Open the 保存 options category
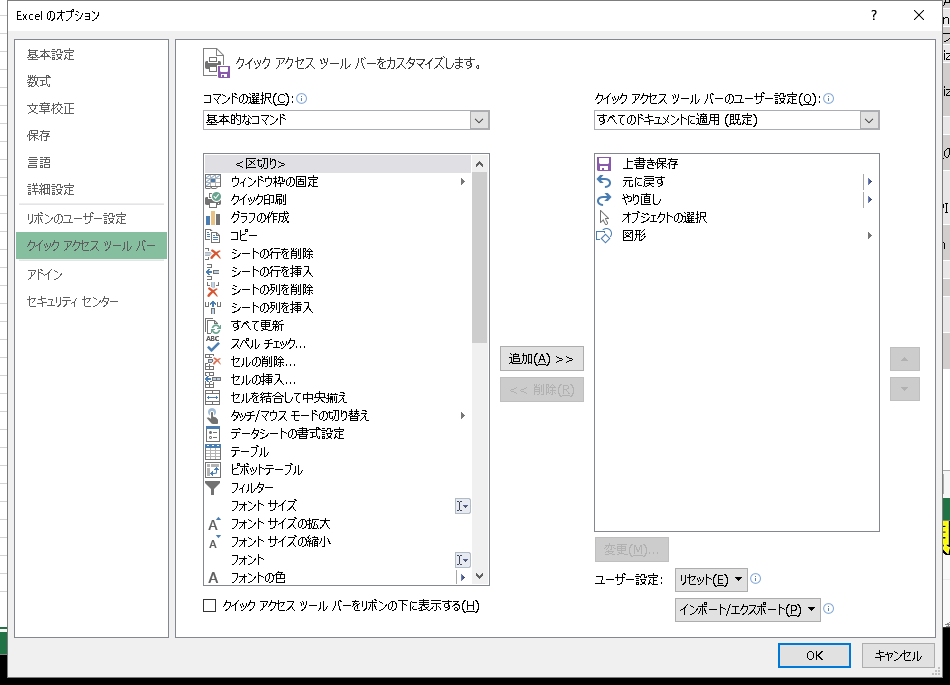 (91, 135)
